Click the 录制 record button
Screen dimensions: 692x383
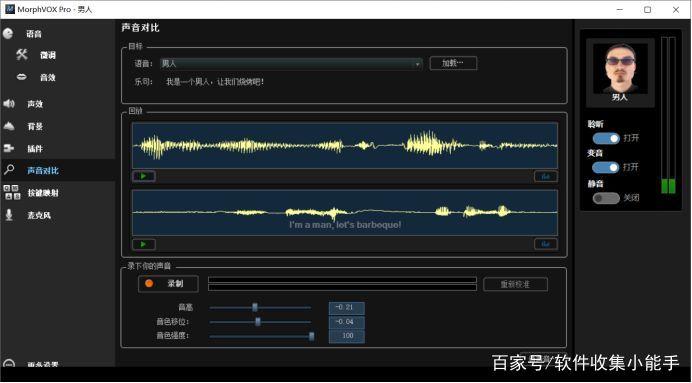(x=168, y=284)
